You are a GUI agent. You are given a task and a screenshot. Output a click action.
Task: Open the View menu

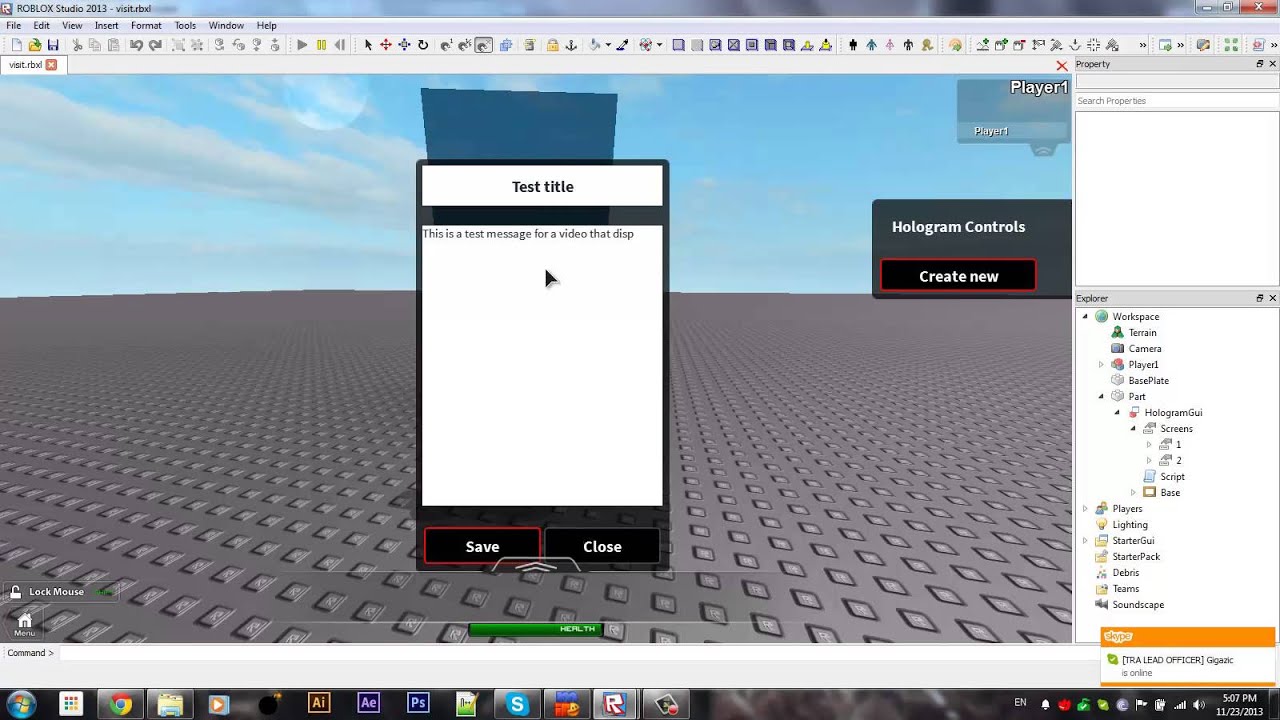click(72, 25)
